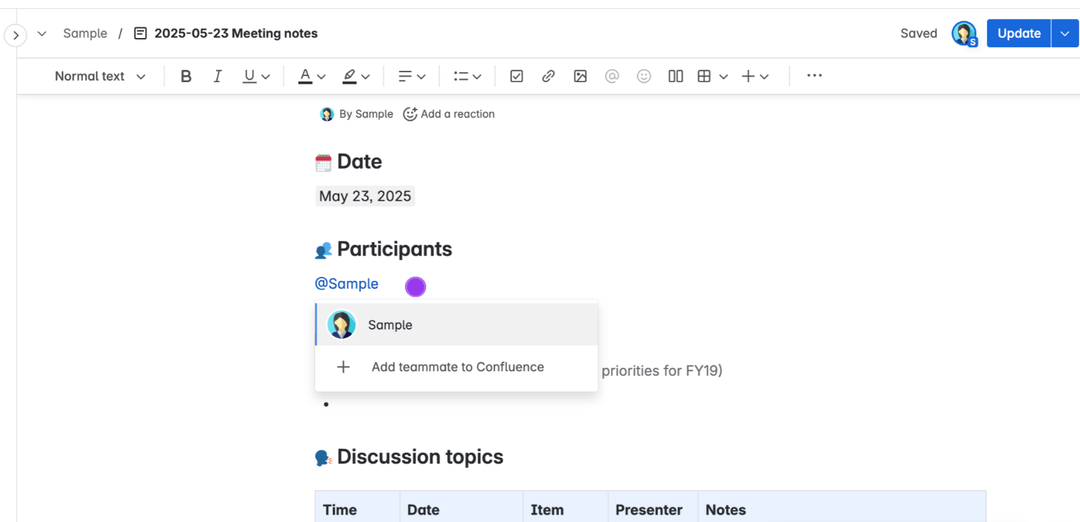1080x522 pixels.
Task: Click the @Sample mention text
Action: point(346,284)
